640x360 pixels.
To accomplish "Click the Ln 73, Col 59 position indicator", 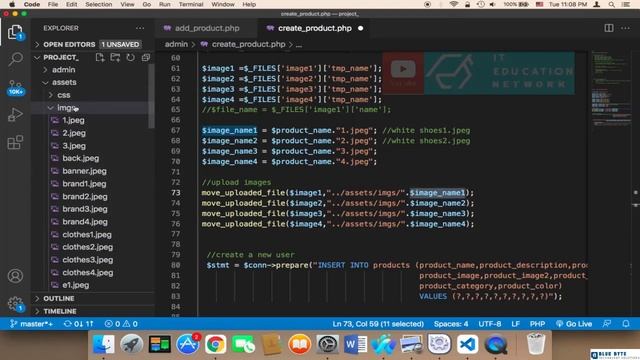I will pyautogui.click(x=378, y=324).
